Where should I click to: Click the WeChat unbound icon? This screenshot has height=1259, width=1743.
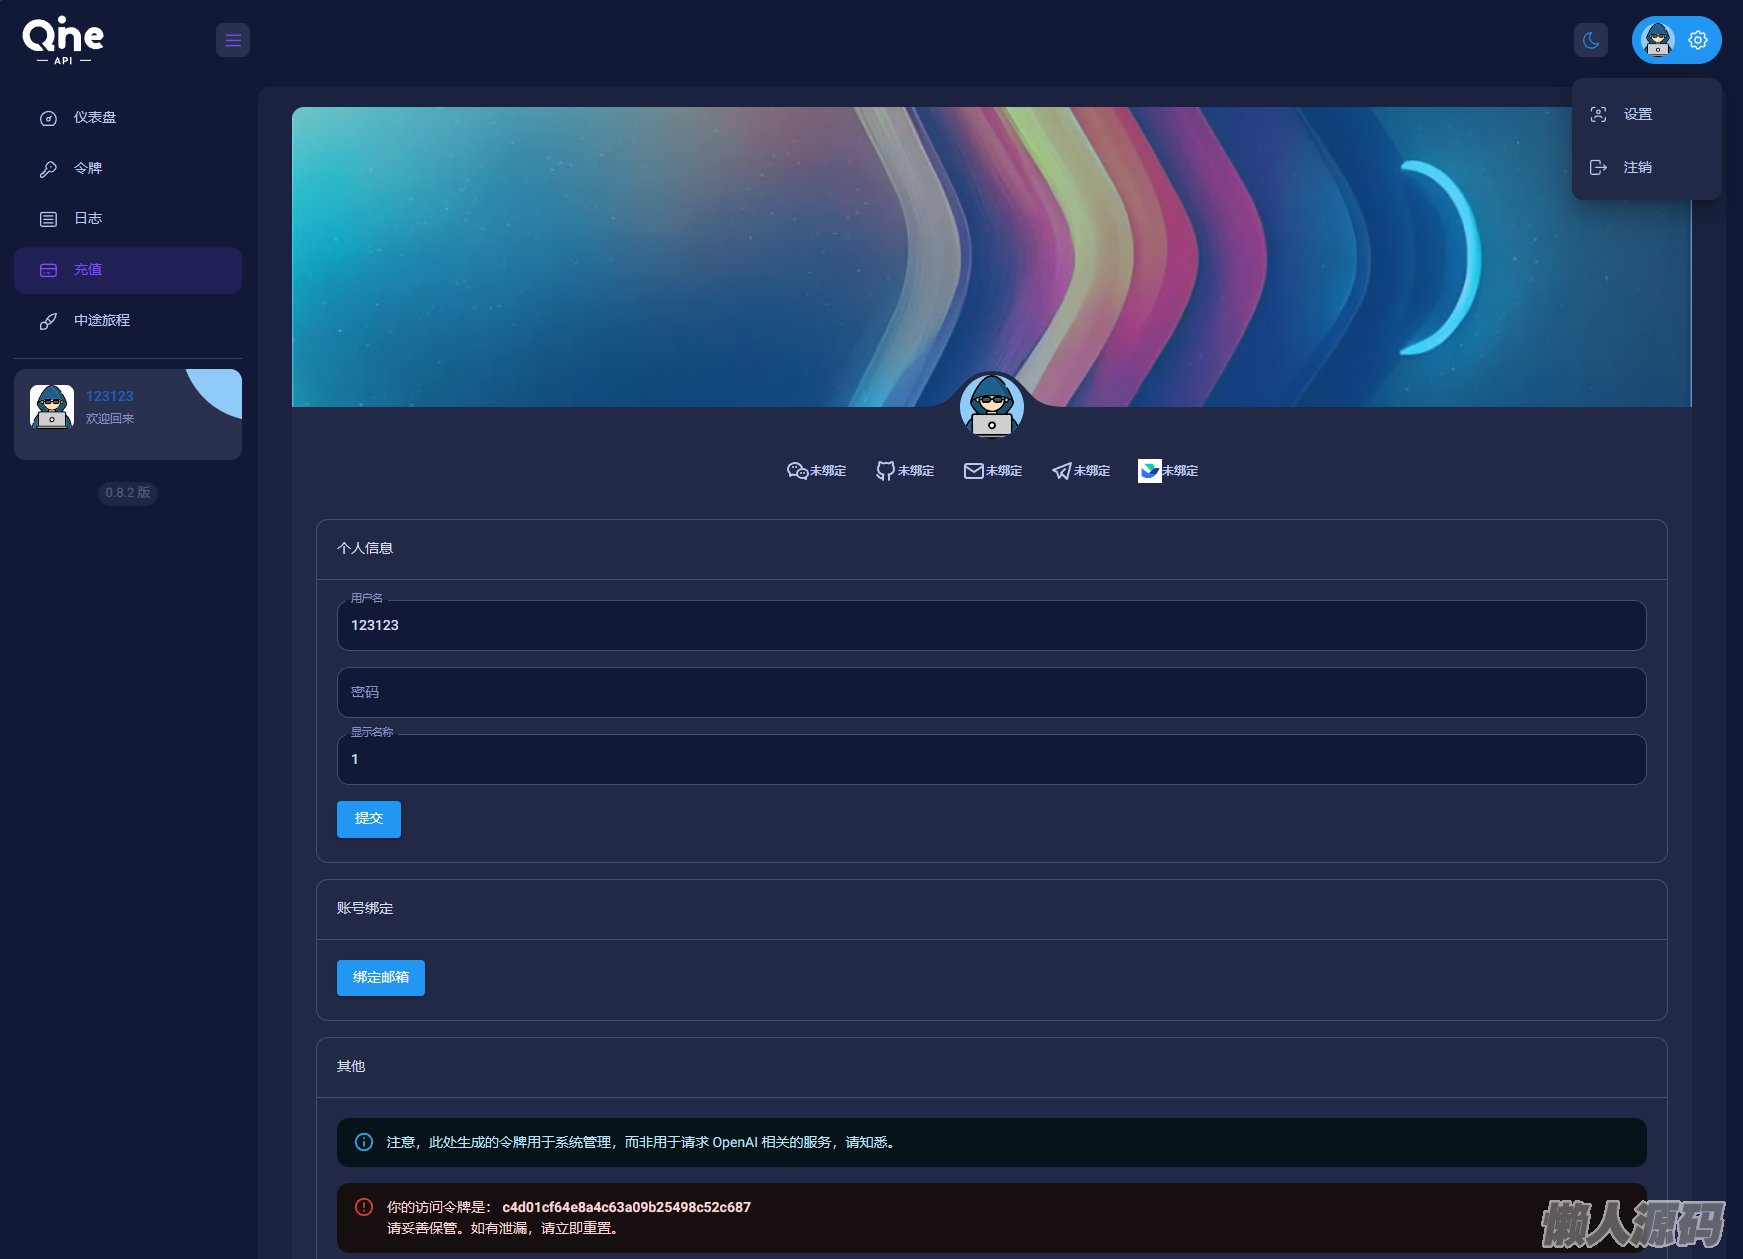pos(797,471)
